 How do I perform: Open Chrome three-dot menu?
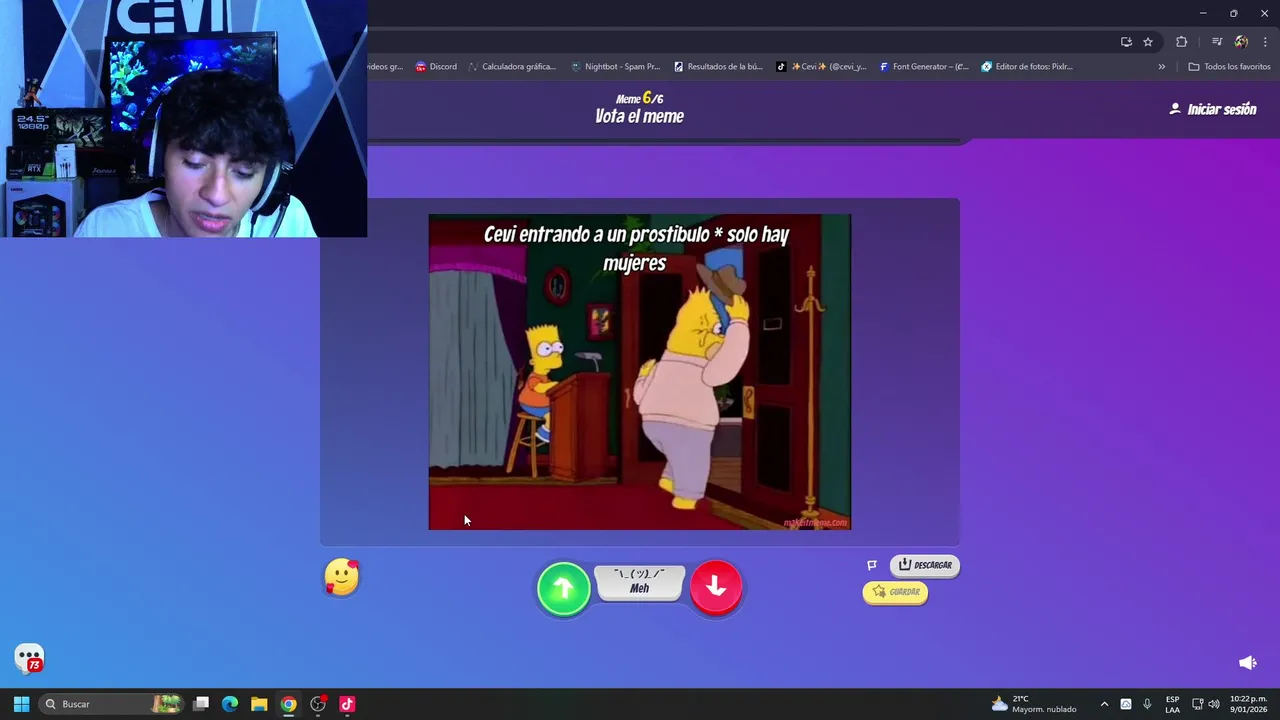click(x=1265, y=42)
